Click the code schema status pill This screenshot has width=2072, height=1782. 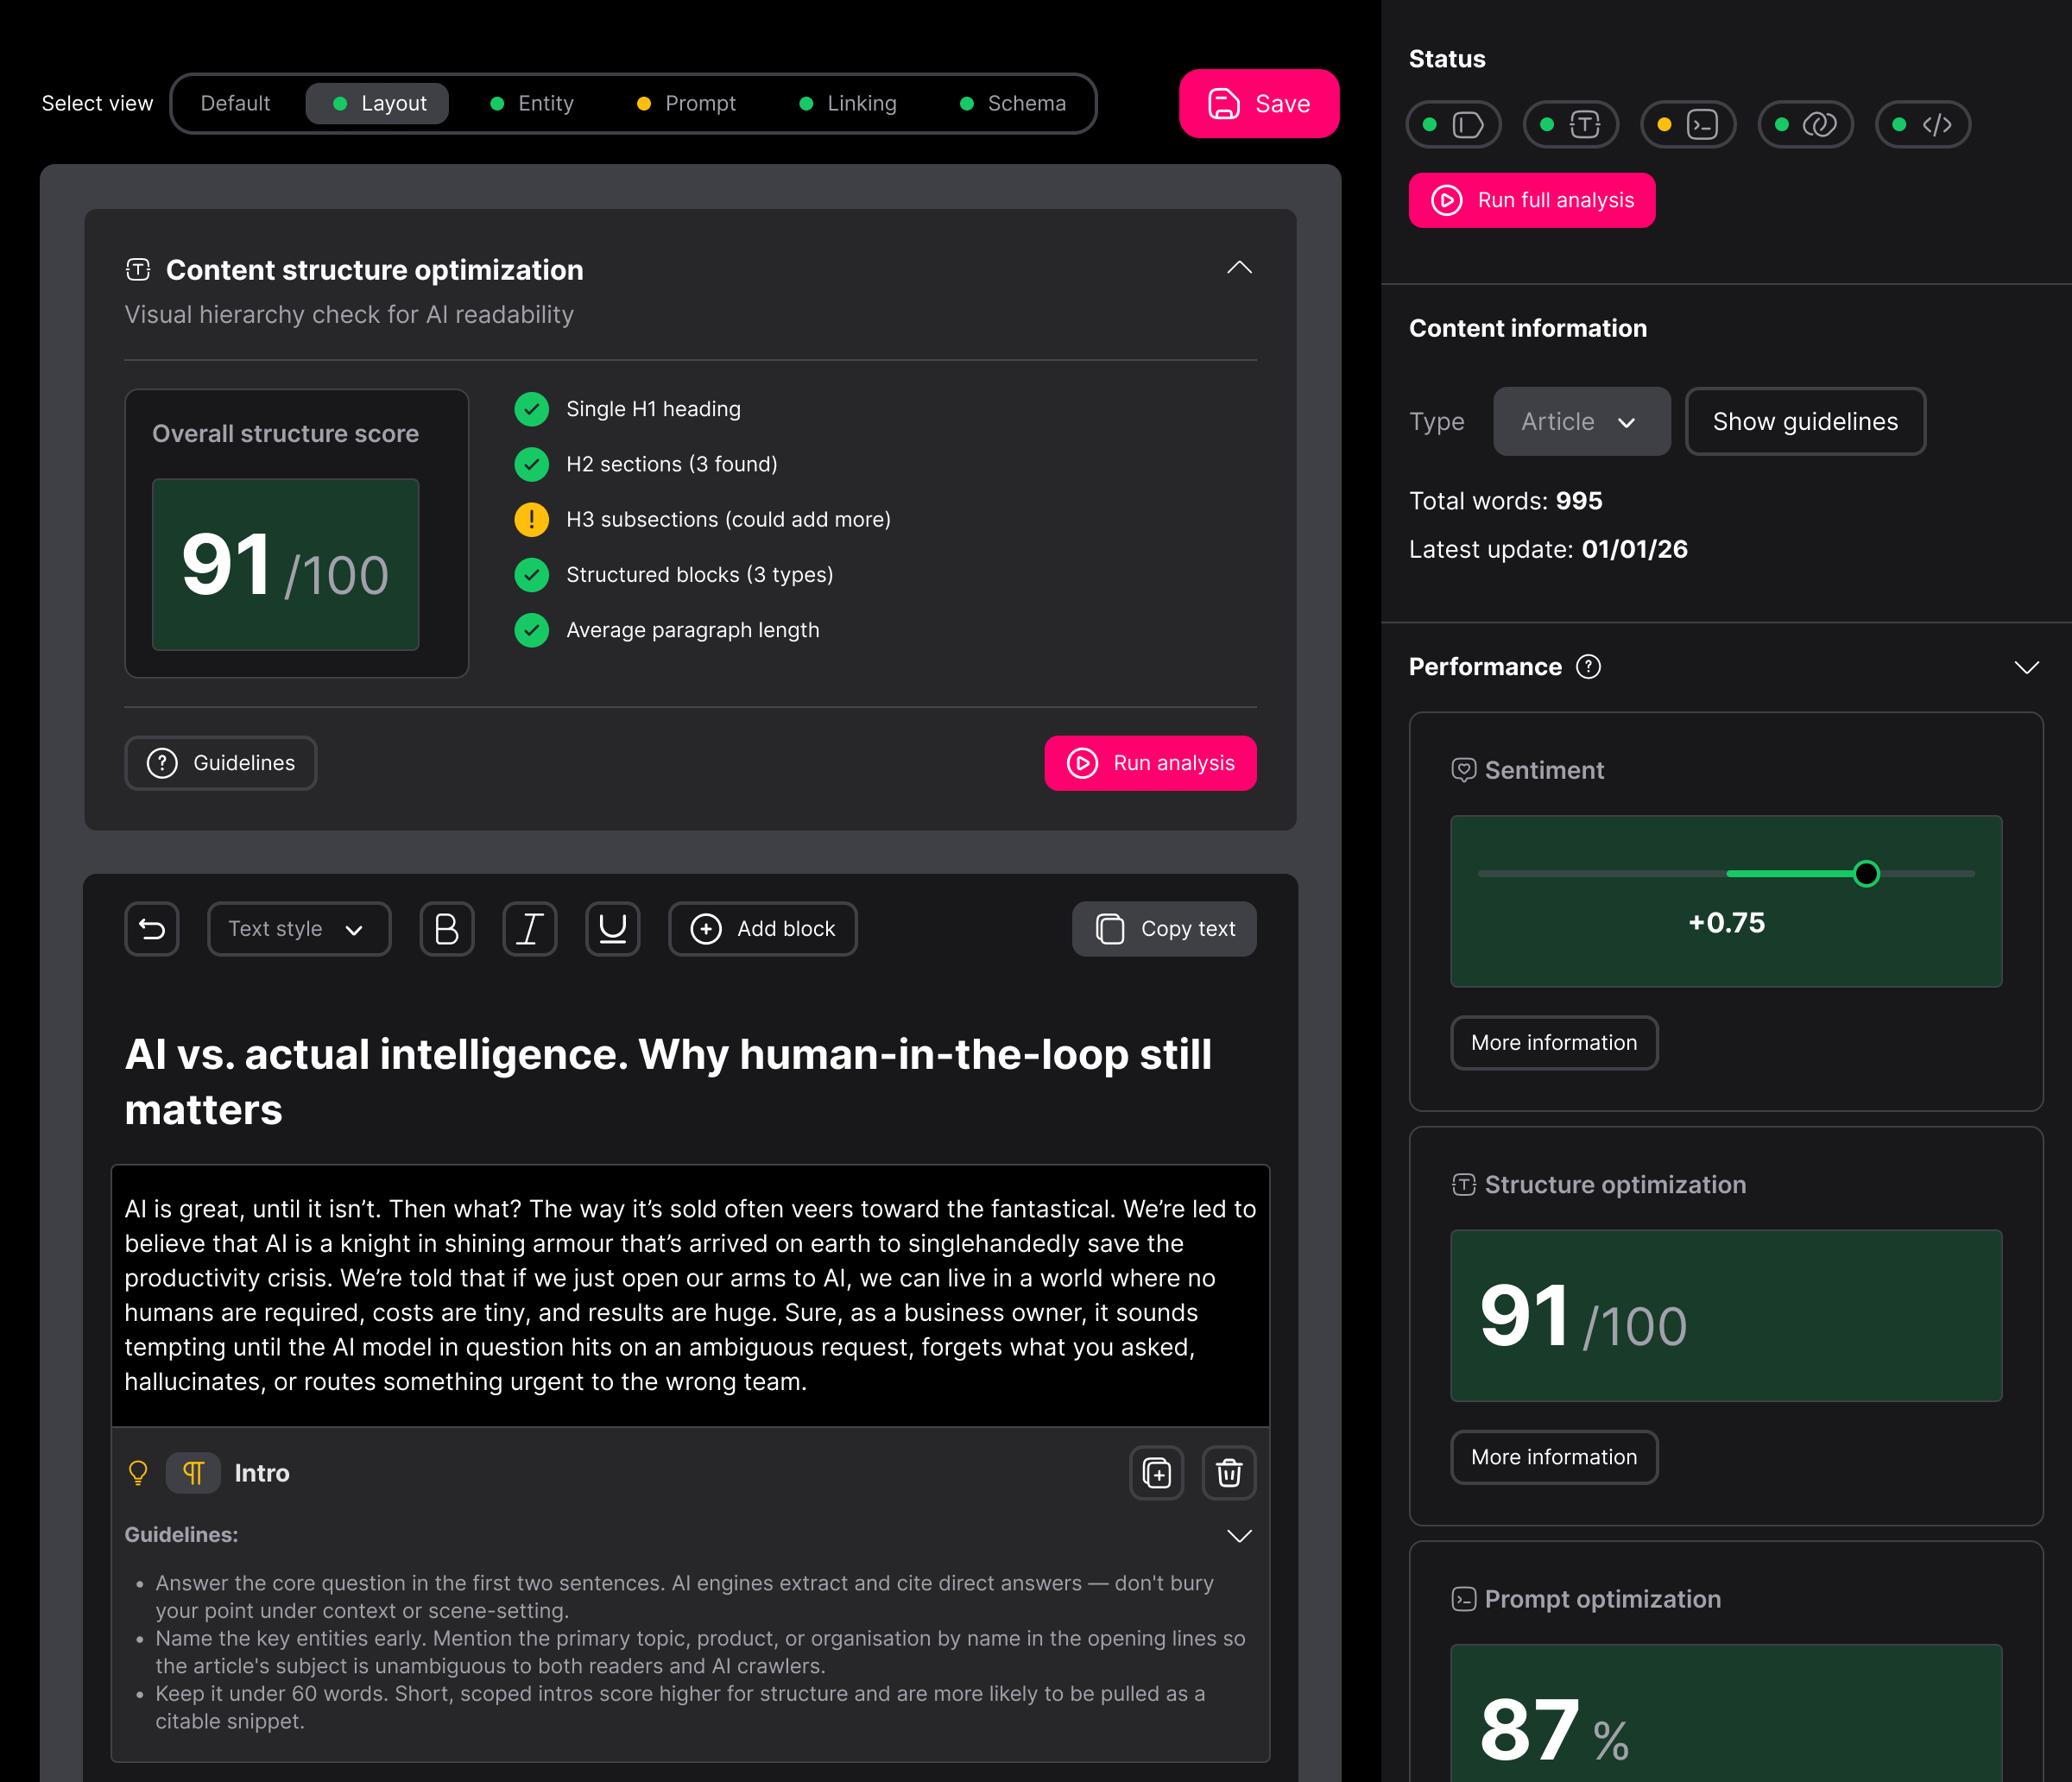pos(1923,125)
